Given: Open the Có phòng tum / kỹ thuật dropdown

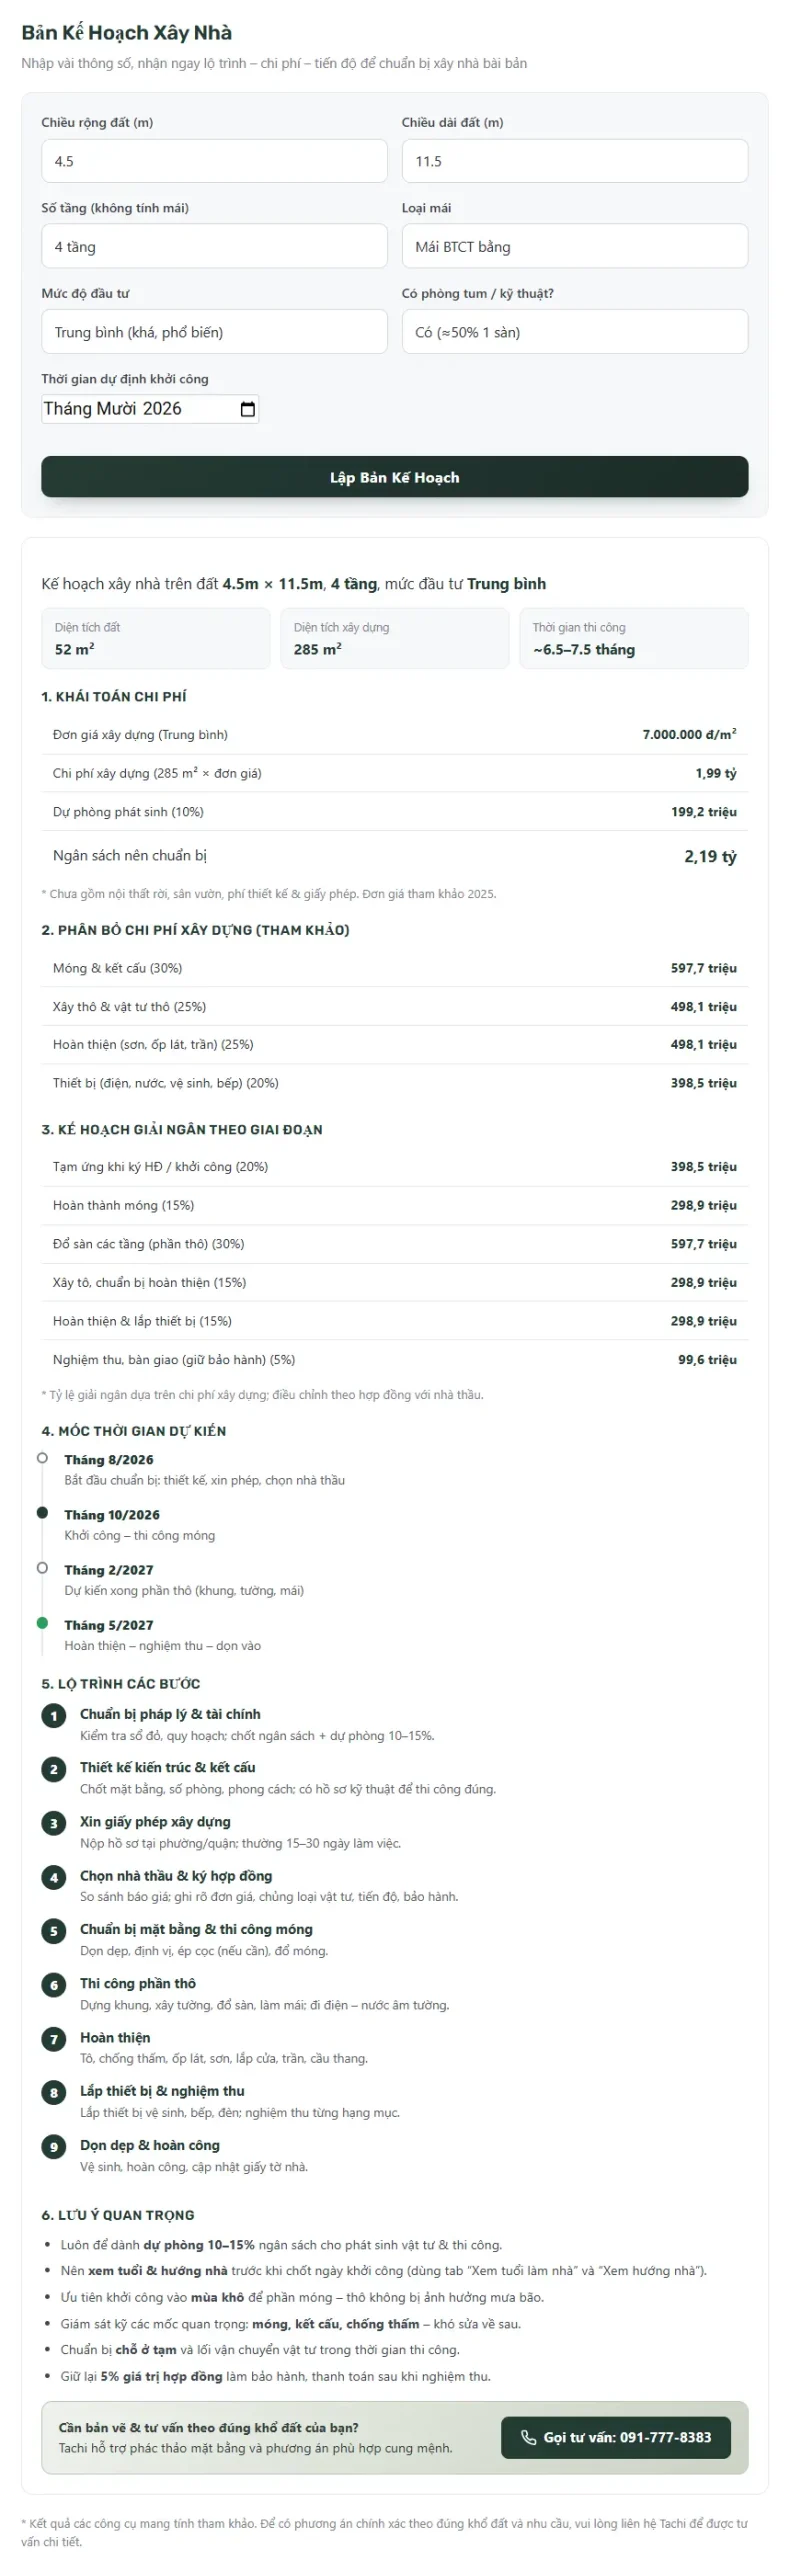Looking at the screenshot, I should point(575,332).
